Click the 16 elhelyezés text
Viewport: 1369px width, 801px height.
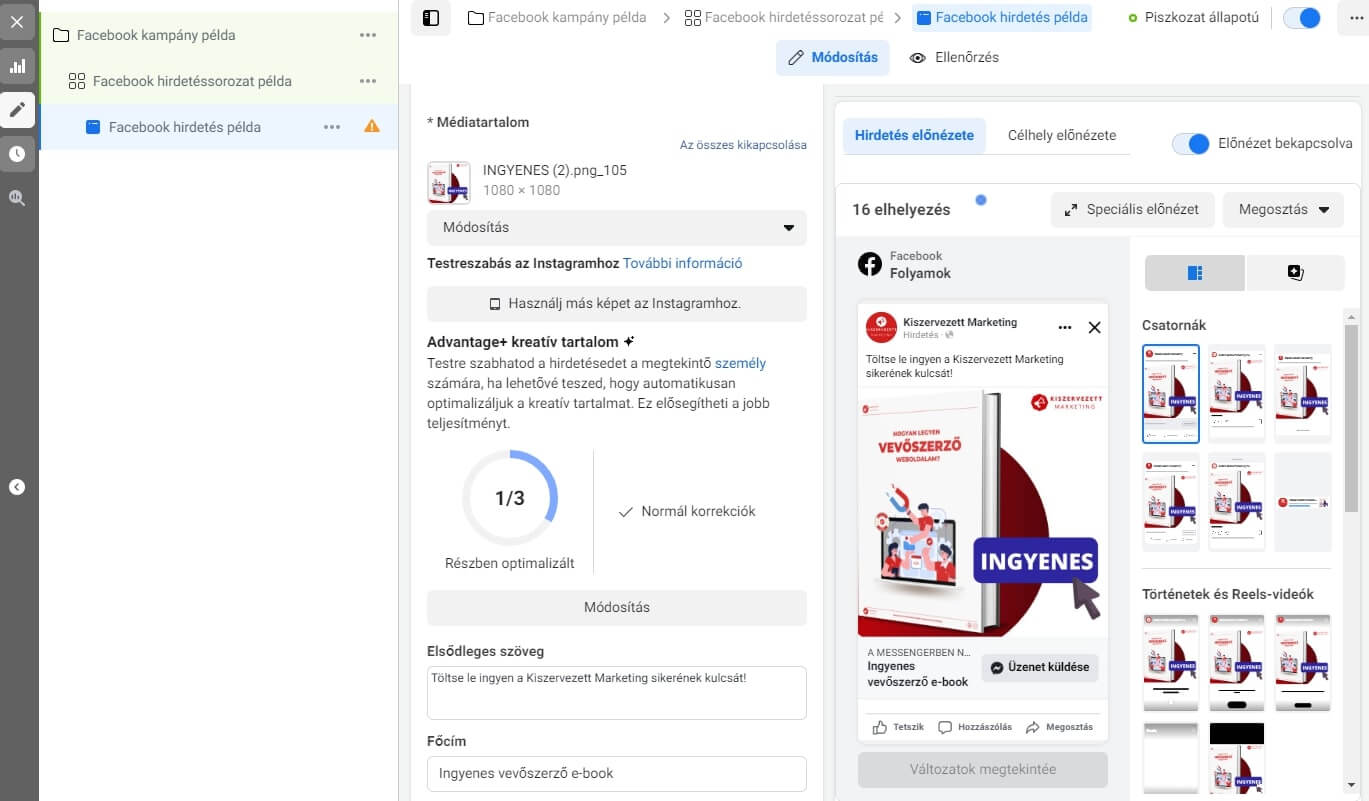click(901, 210)
